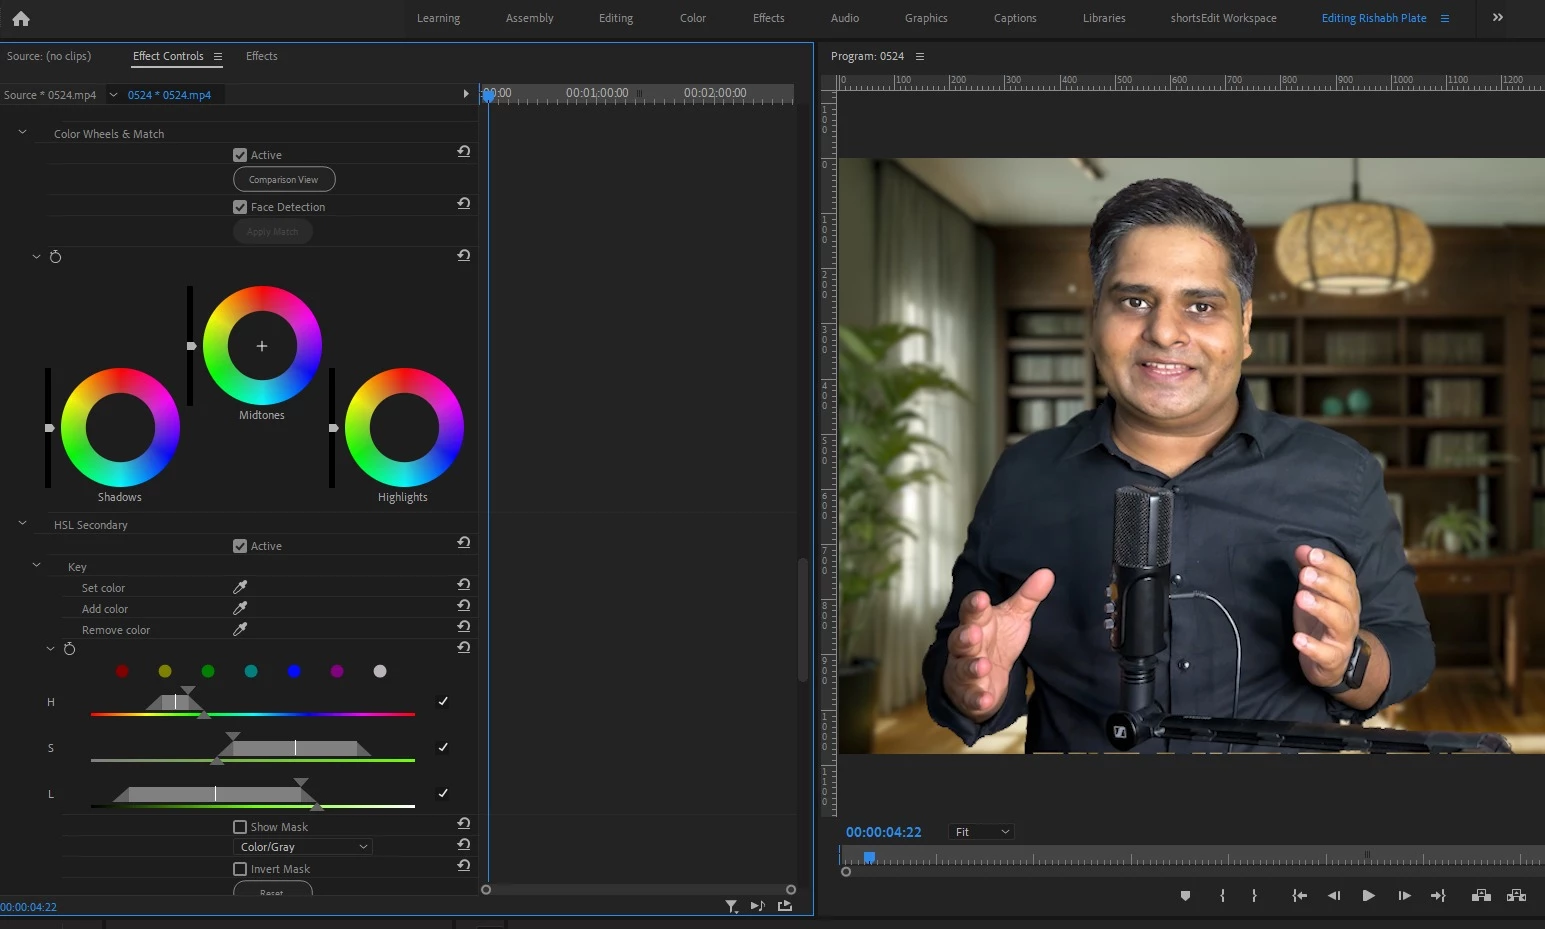Viewport: 1545px width, 929px height.
Task: Reset the Set color parameter
Action: tap(464, 585)
